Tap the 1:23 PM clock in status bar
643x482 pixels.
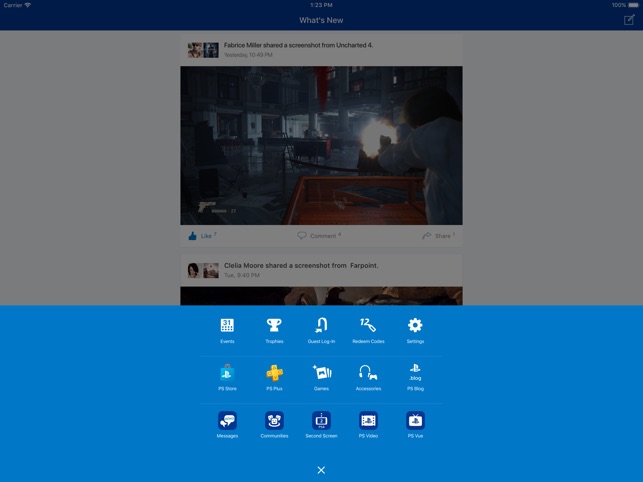point(321,5)
